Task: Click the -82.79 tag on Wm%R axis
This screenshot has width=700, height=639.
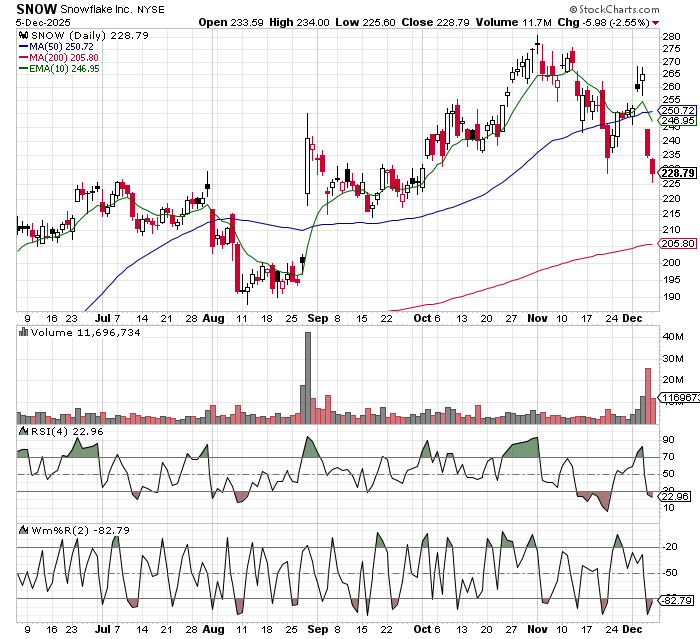Action: [677, 601]
